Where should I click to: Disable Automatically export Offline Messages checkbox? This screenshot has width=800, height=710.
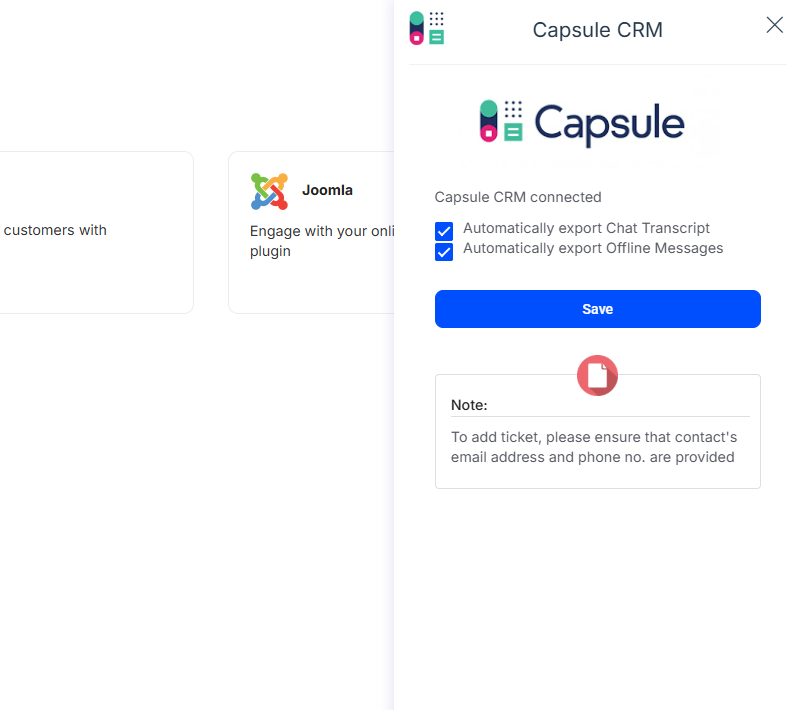[x=444, y=252]
